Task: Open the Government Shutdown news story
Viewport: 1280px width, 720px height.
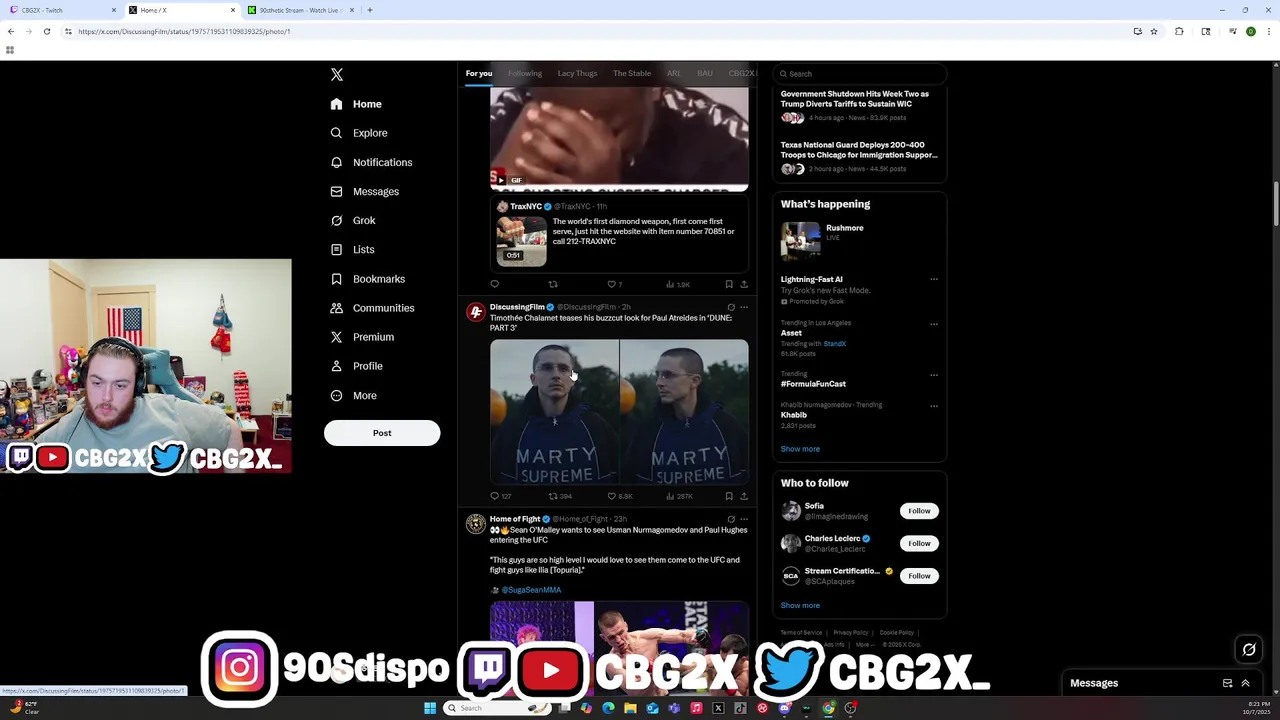Action: point(860,106)
